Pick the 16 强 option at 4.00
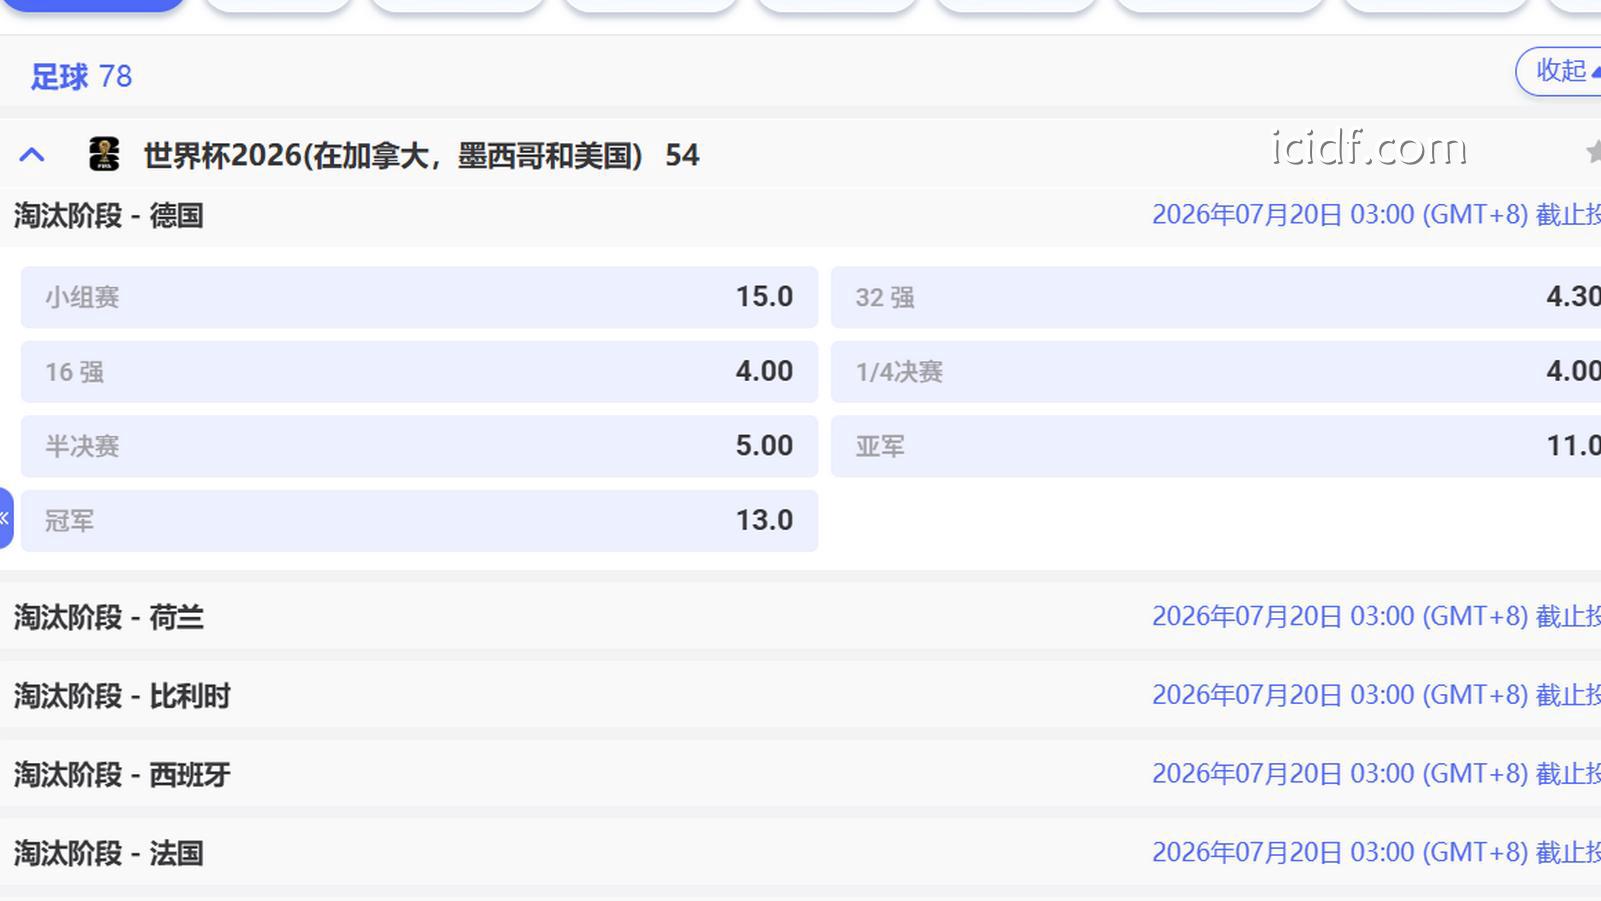The height and width of the screenshot is (901, 1601). [419, 372]
